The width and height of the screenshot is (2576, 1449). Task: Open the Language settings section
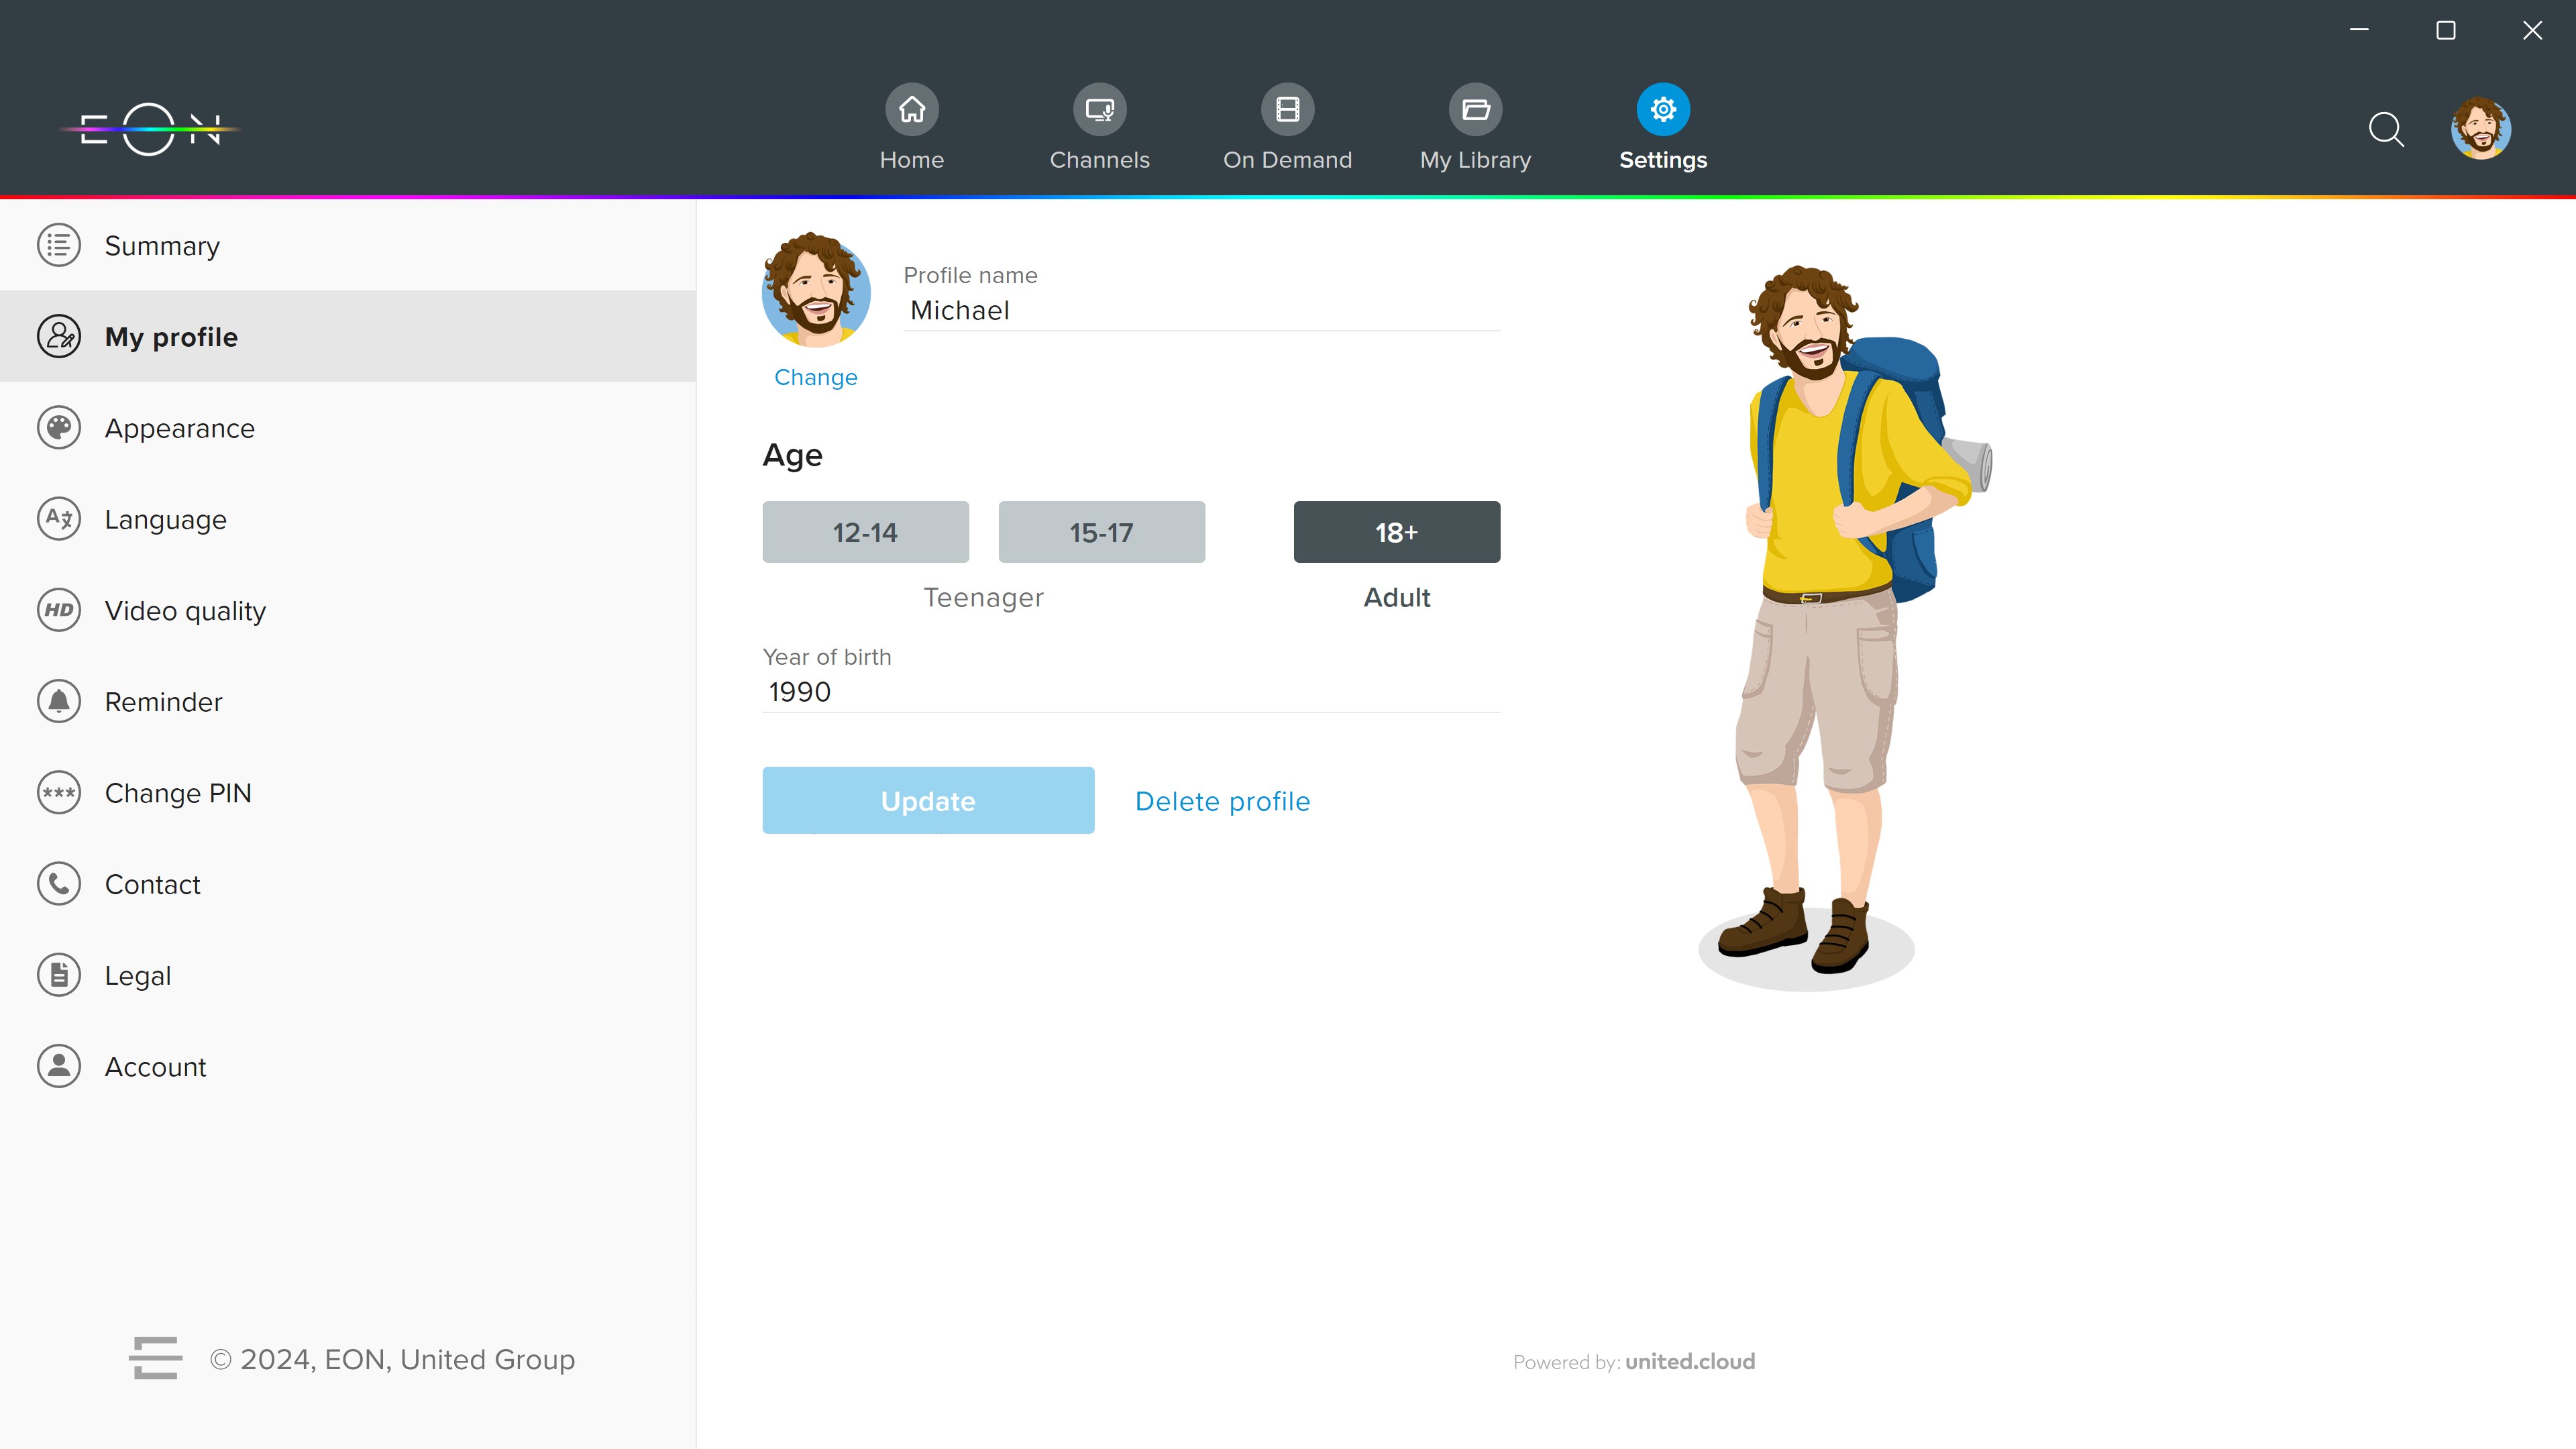[x=166, y=520]
